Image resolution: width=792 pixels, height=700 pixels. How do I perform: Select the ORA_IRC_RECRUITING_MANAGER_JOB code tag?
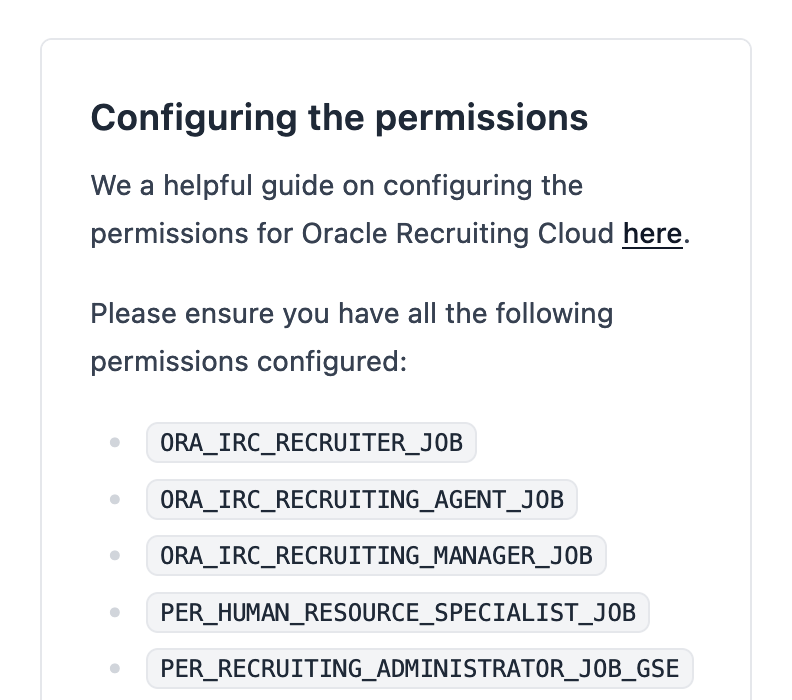376,556
